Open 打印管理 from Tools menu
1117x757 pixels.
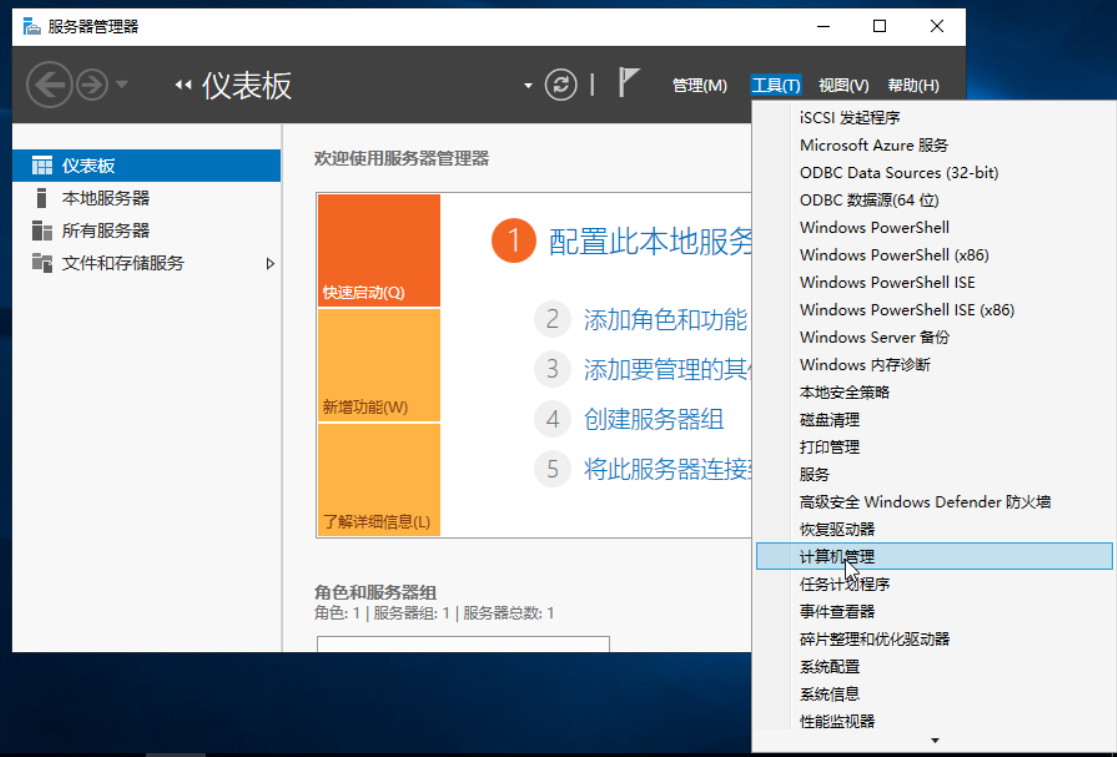coord(934,447)
